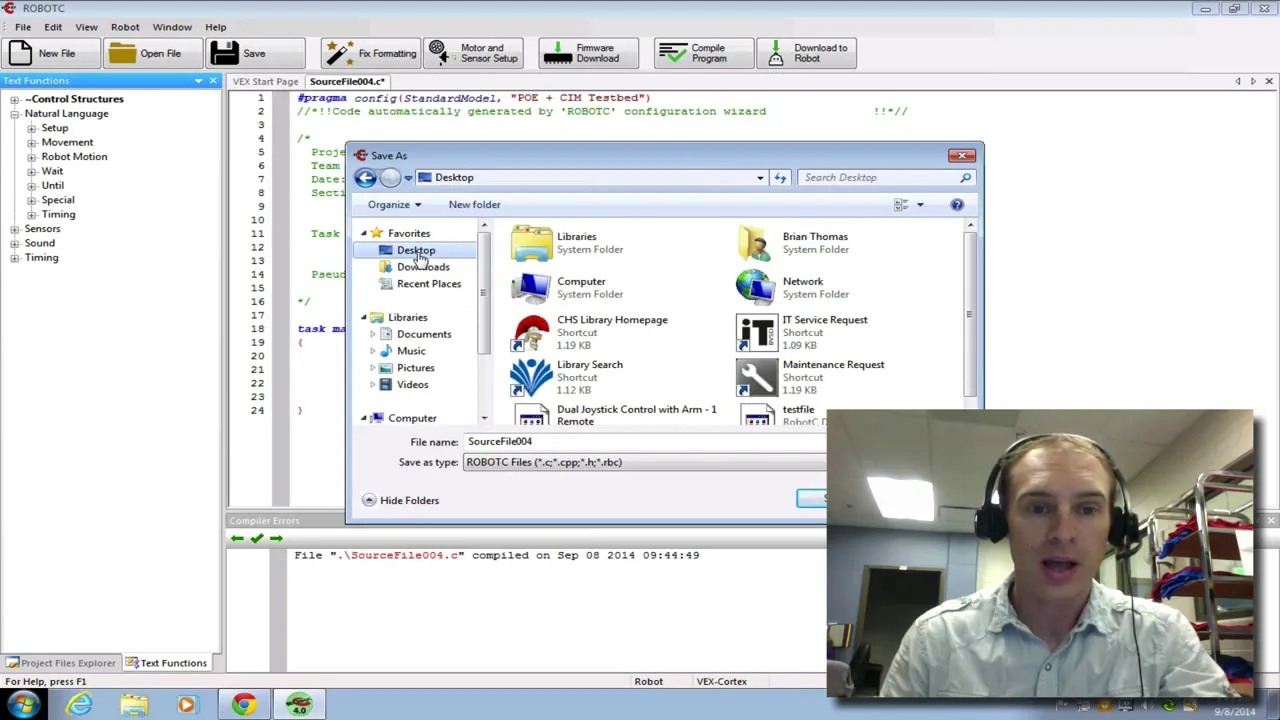Select Recent Places under Favorites

(x=429, y=284)
